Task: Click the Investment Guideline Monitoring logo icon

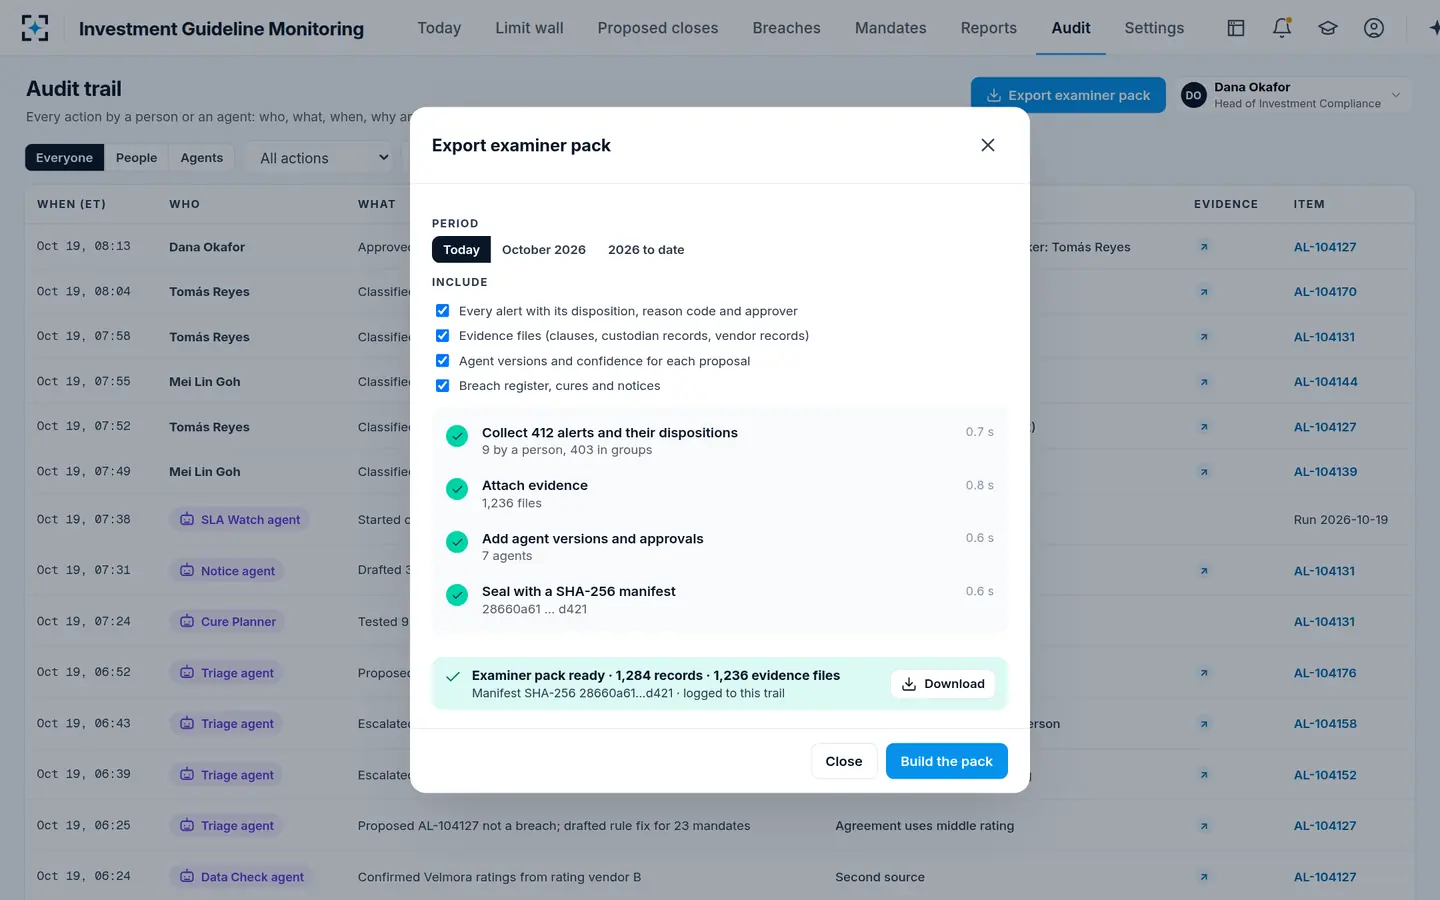Action: click(35, 28)
